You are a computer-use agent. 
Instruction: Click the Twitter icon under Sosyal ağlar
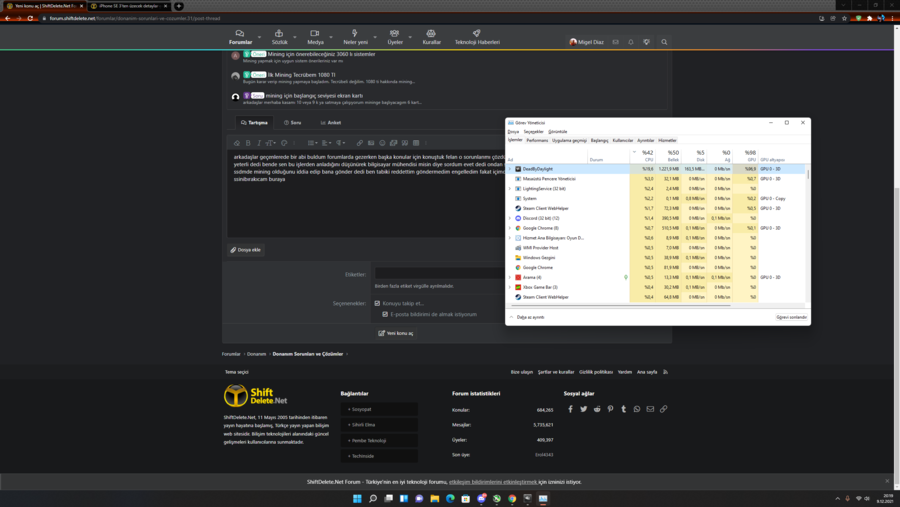pyautogui.click(x=584, y=409)
